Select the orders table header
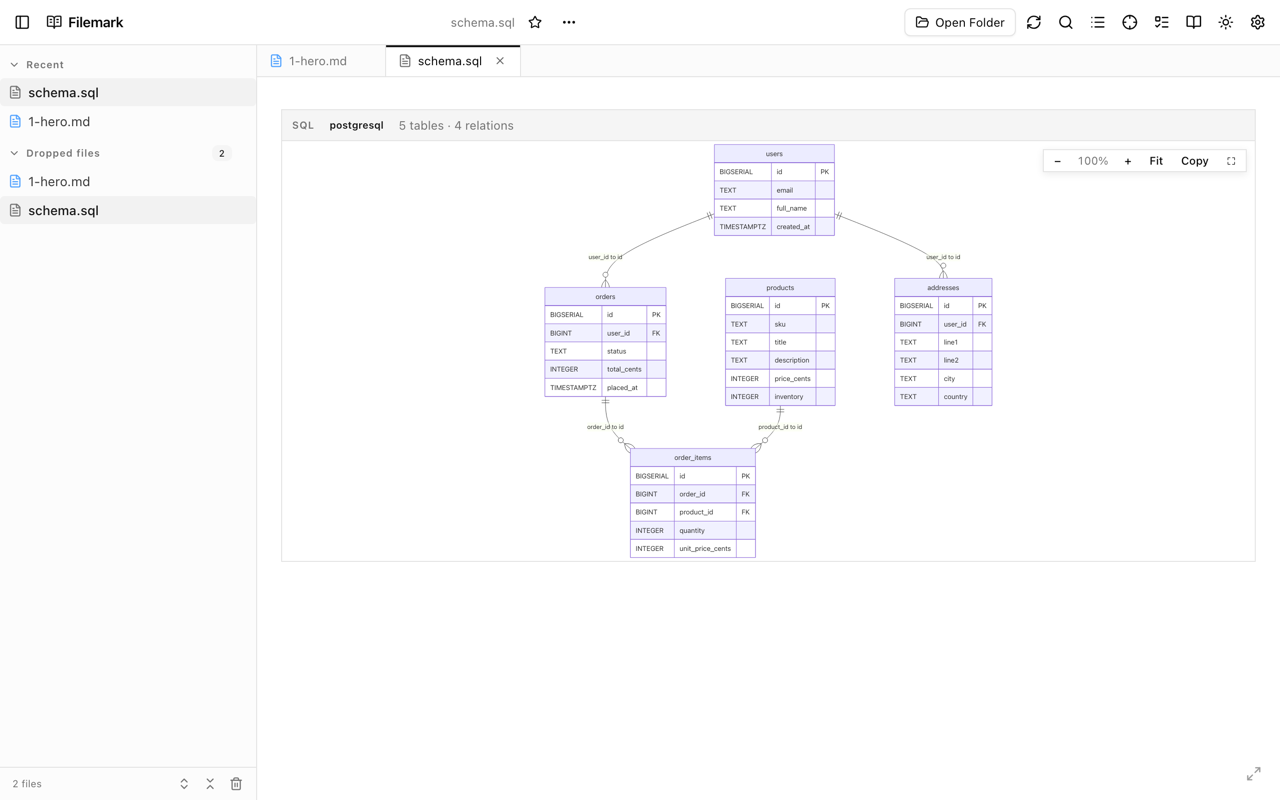Image resolution: width=1280 pixels, height=800 pixels. [x=605, y=297]
